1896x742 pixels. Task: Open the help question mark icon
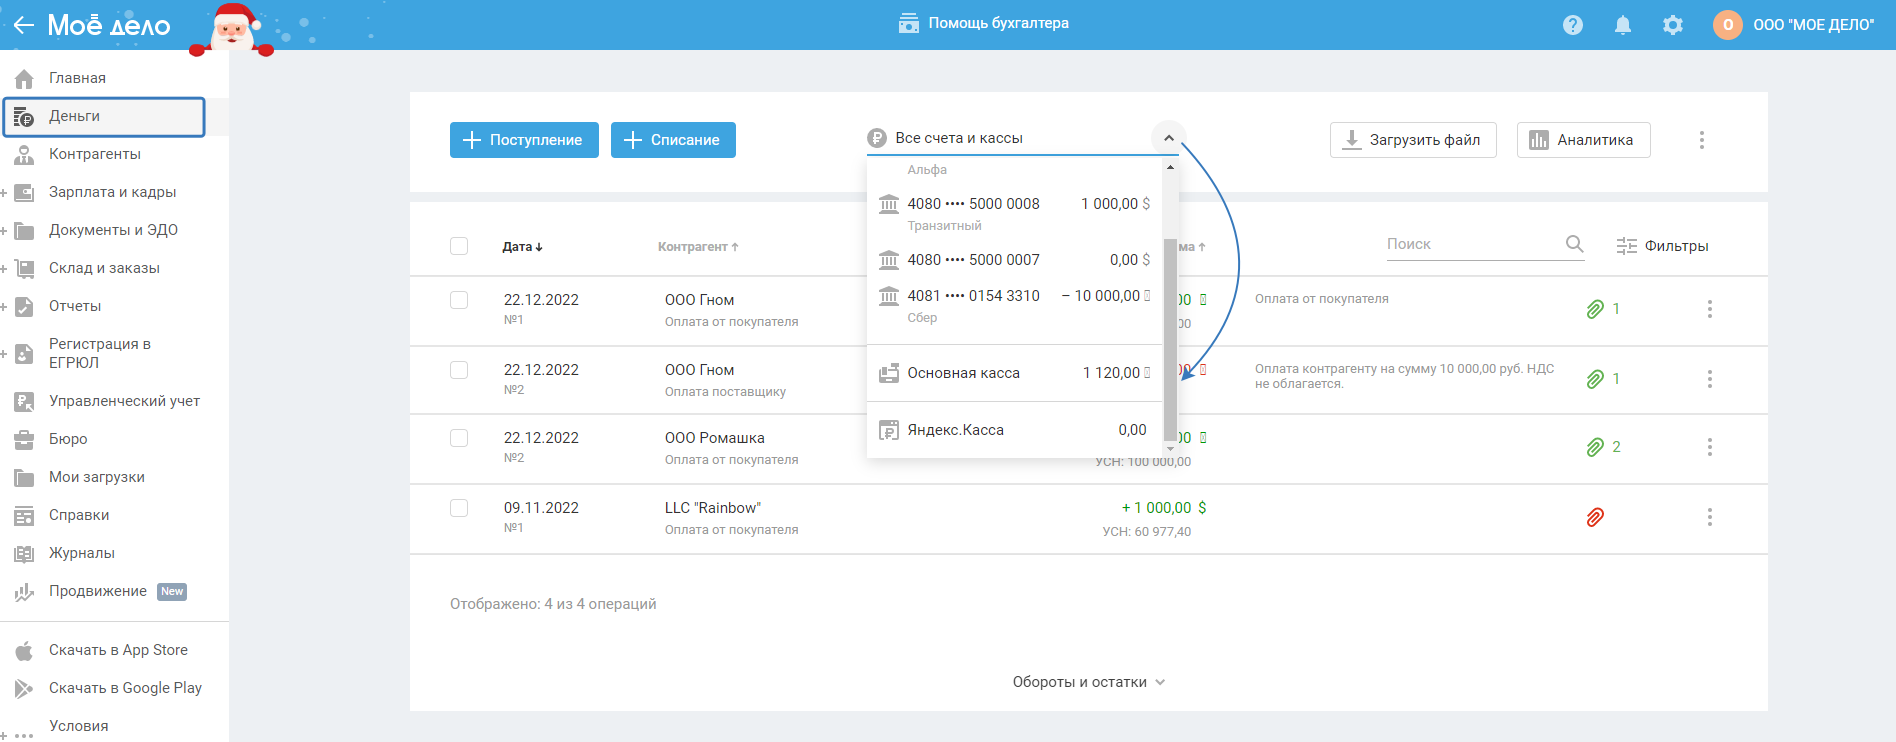[x=1573, y=25]
